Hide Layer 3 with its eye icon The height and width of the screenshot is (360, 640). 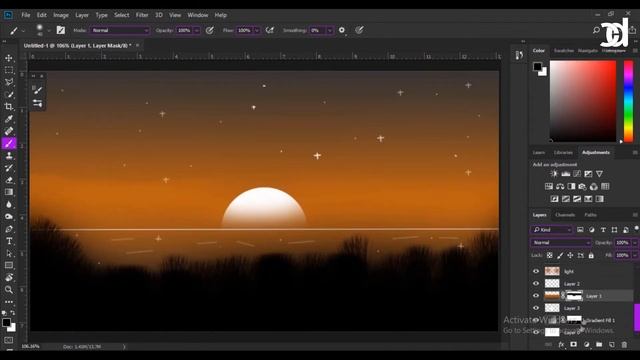click(536, 308)
